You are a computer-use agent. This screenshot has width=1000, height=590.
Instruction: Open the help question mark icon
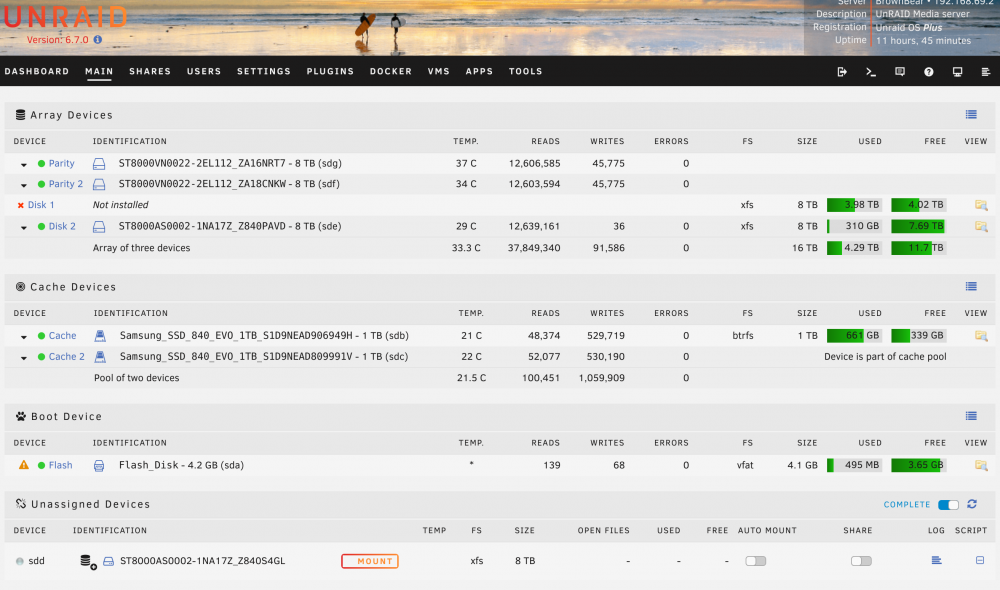[x=929, y=72]
